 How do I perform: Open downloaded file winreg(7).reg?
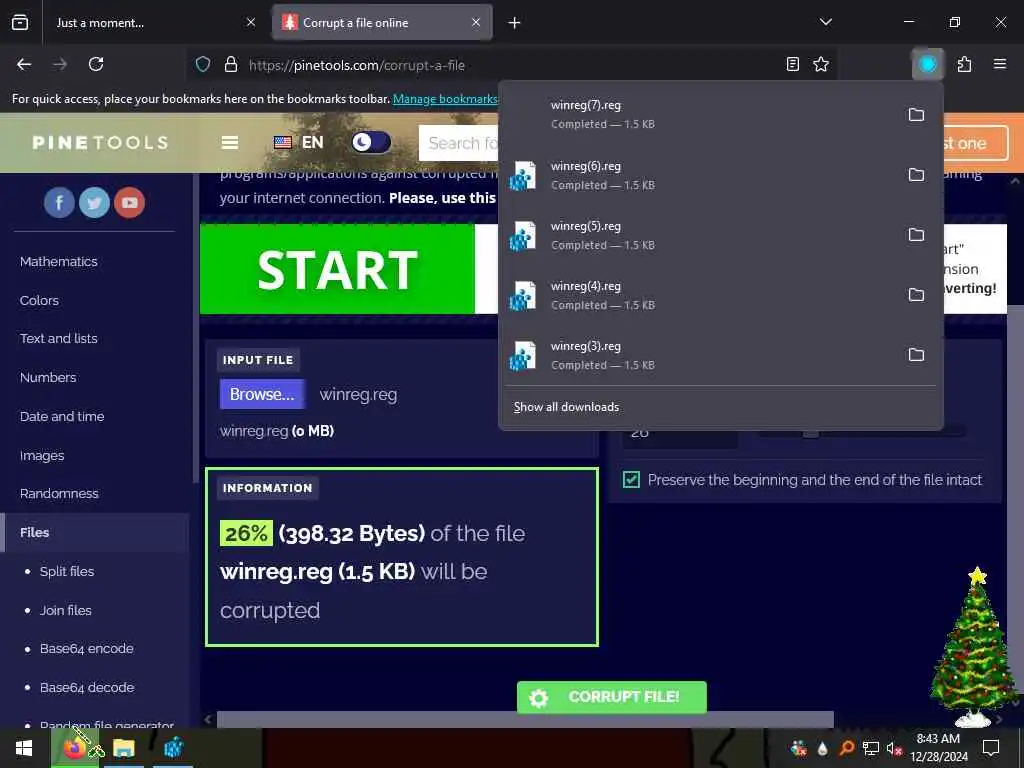pyautogui.click(x=699, y=114)
